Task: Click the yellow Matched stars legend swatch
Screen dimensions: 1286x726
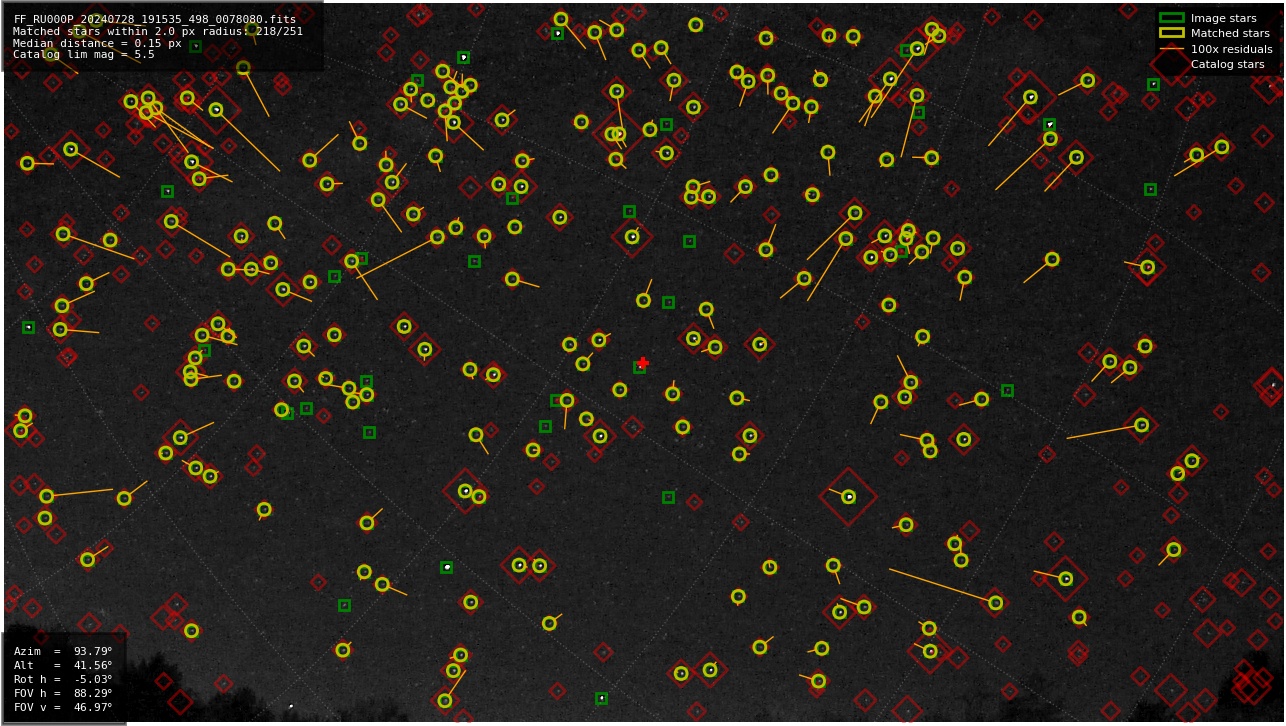Action: [1171, 33]
